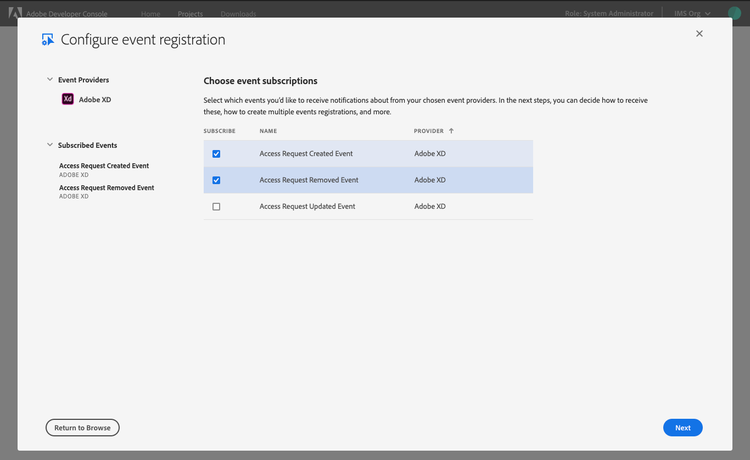Click Access Request Updated Event name in table
The image size is (750, 460).
pyautogui.click(x=307, y=207)
